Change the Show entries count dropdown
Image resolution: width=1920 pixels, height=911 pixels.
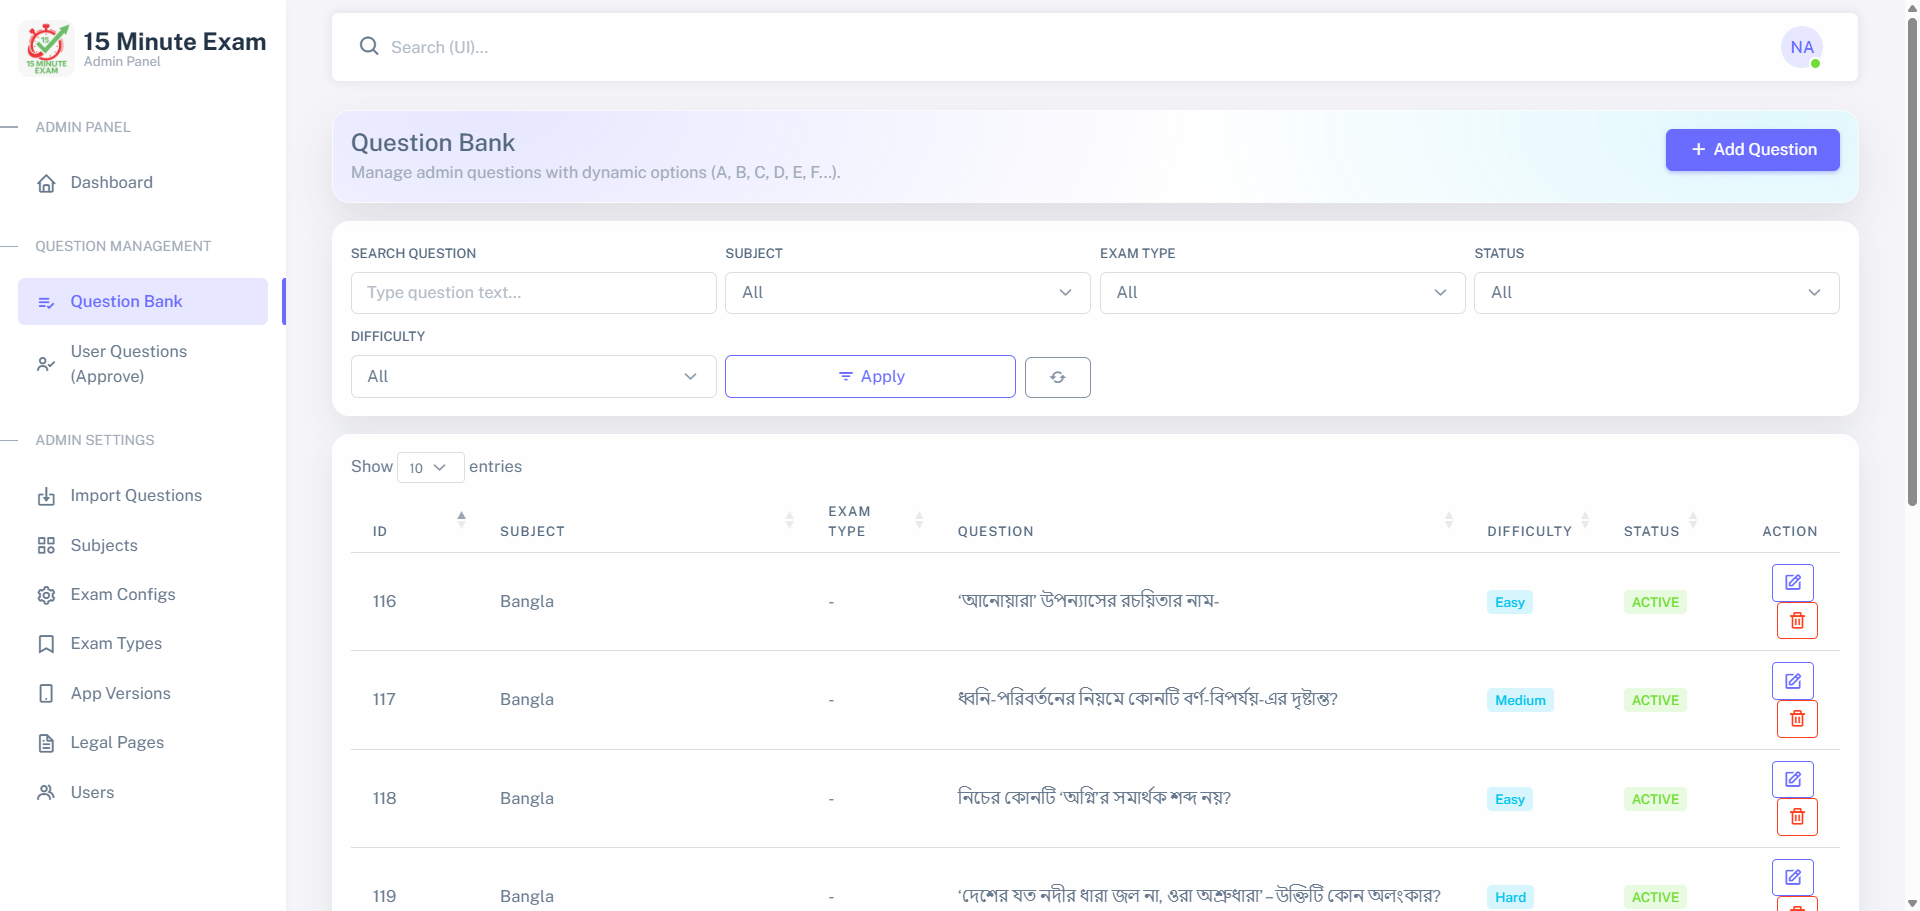[x=430, y=467]
